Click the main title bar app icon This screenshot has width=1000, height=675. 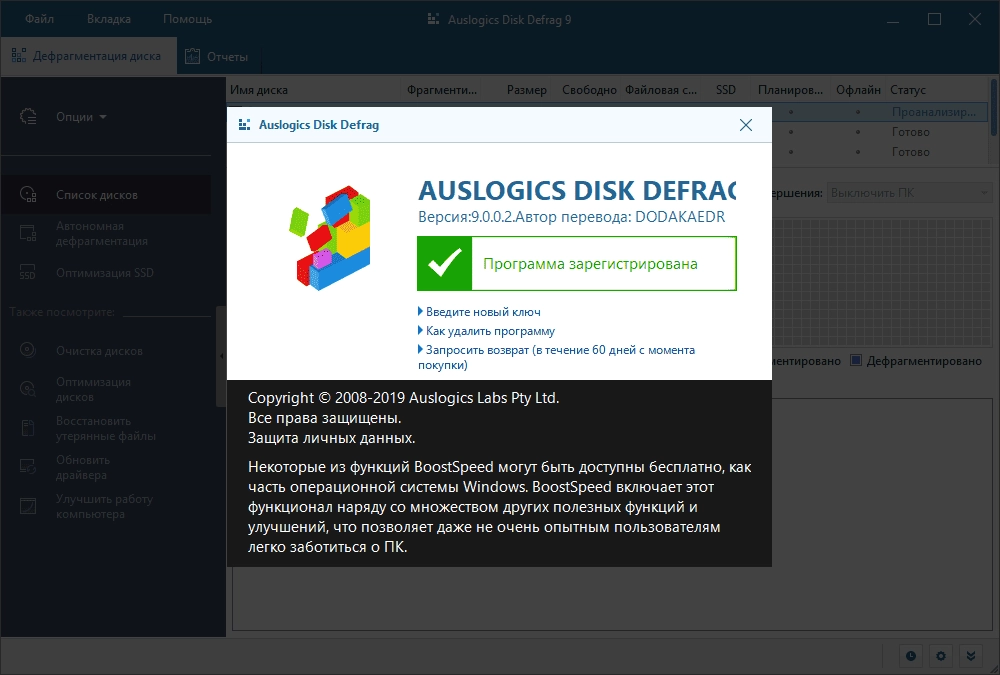(x=433, y=19)
